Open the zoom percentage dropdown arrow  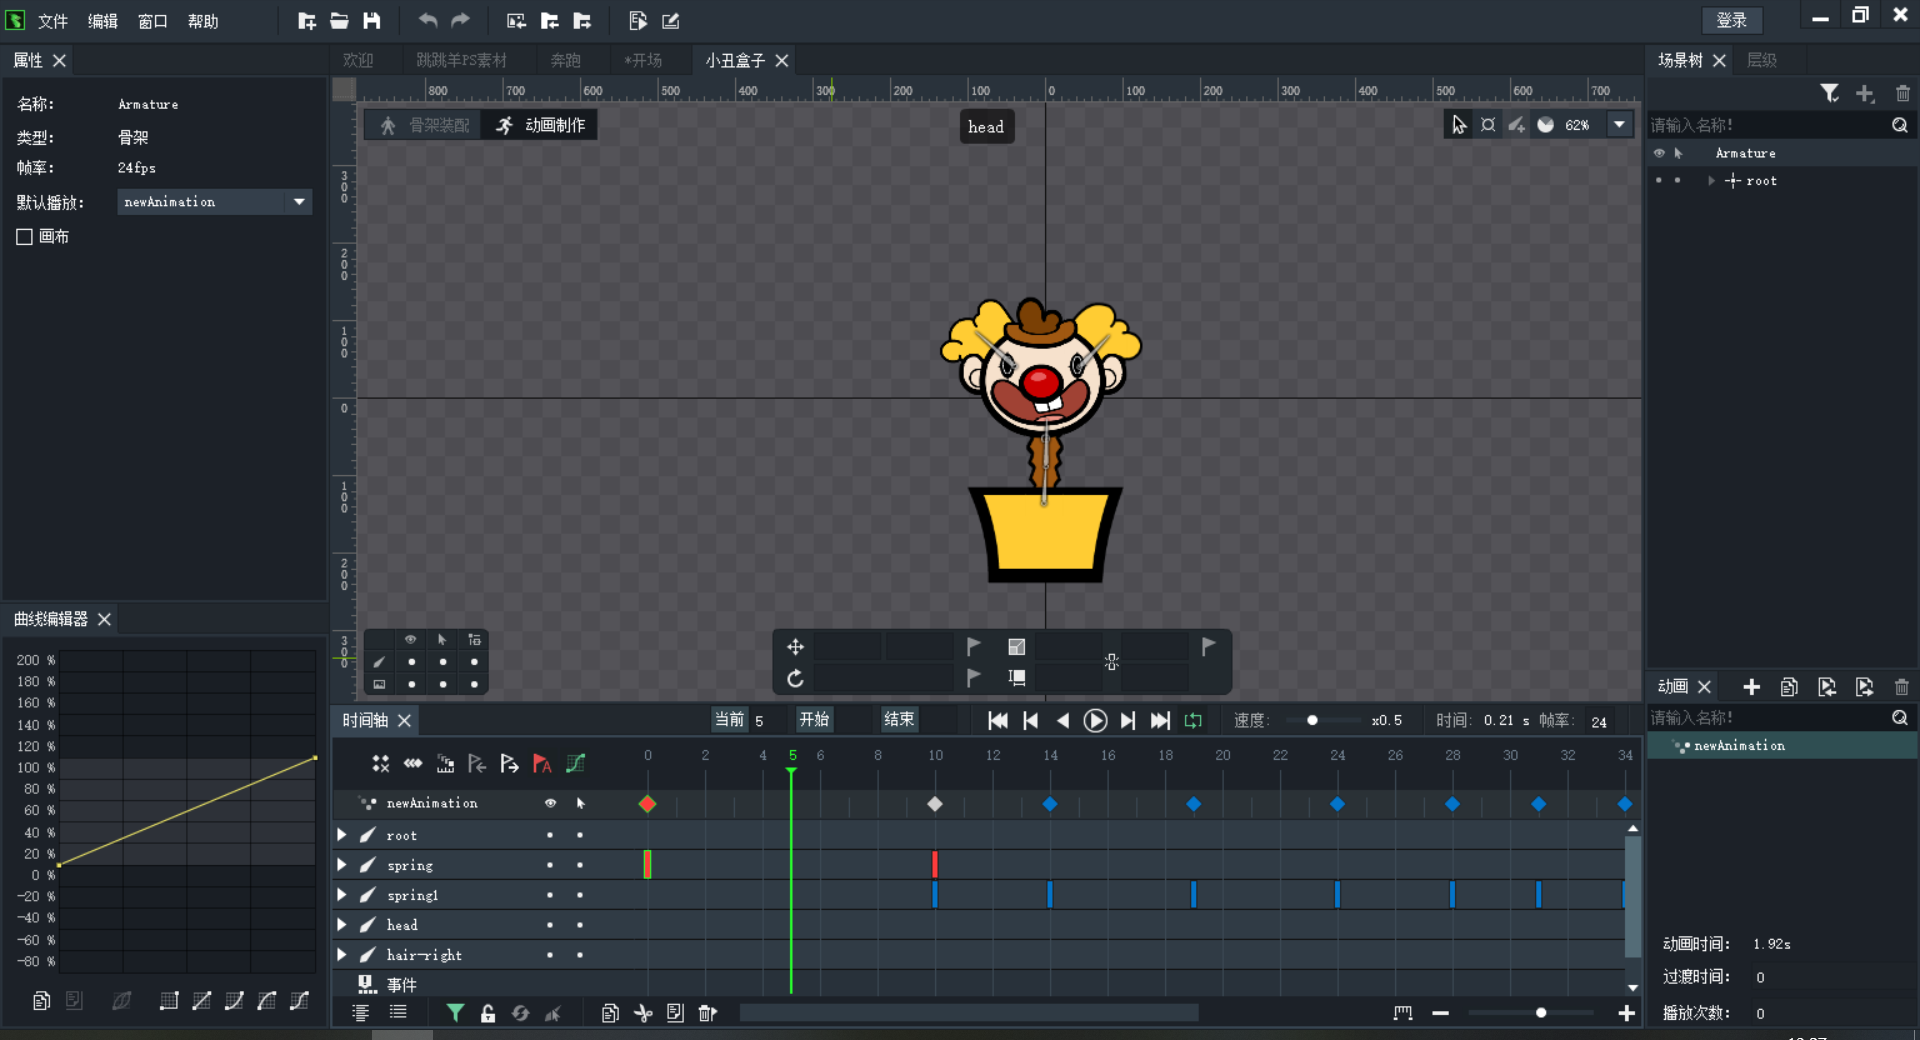[x=1619, y=125]
